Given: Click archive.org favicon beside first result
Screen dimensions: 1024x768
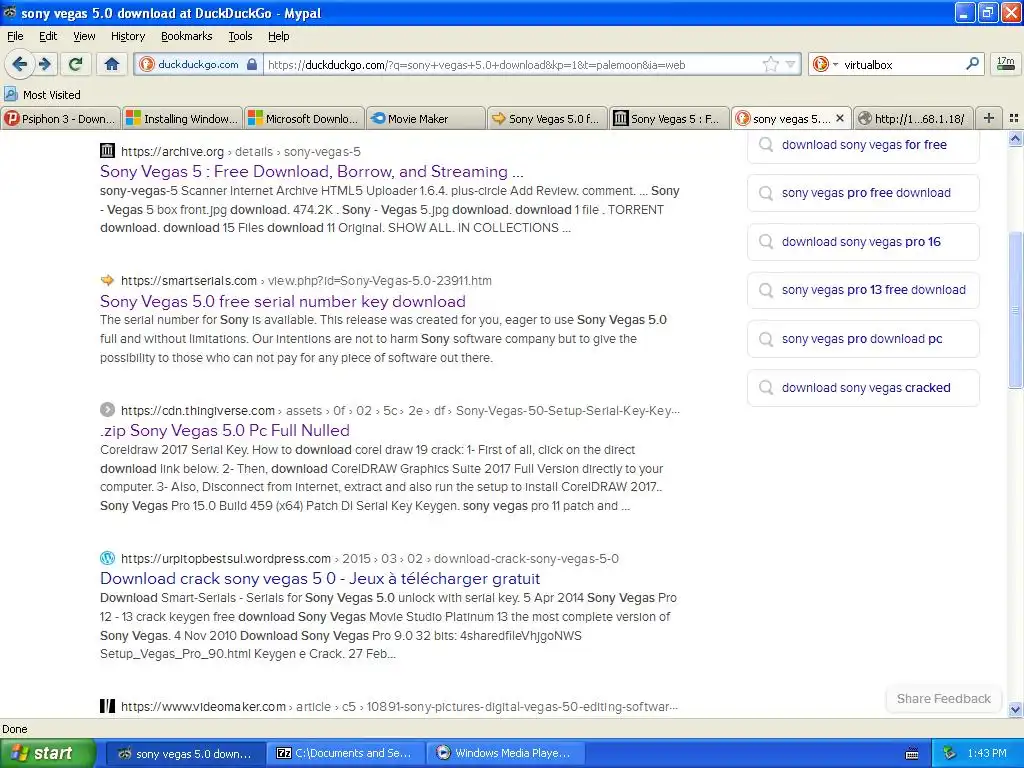Looking at the screenshot, I should (107, 151).
